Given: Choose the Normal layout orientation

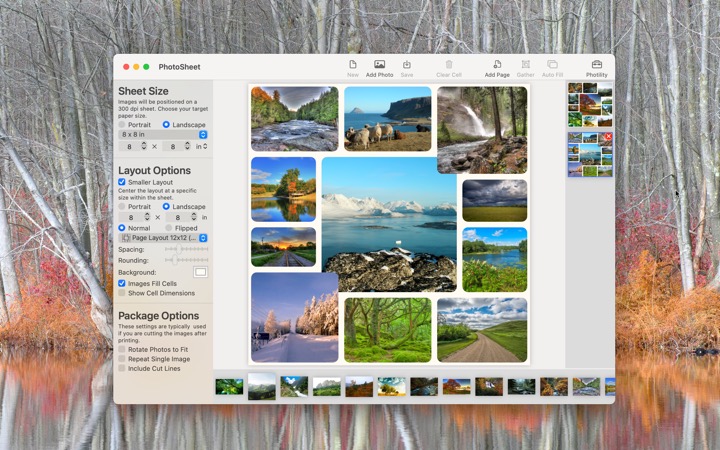Looking at the screenshot, I should click(122, 228).
